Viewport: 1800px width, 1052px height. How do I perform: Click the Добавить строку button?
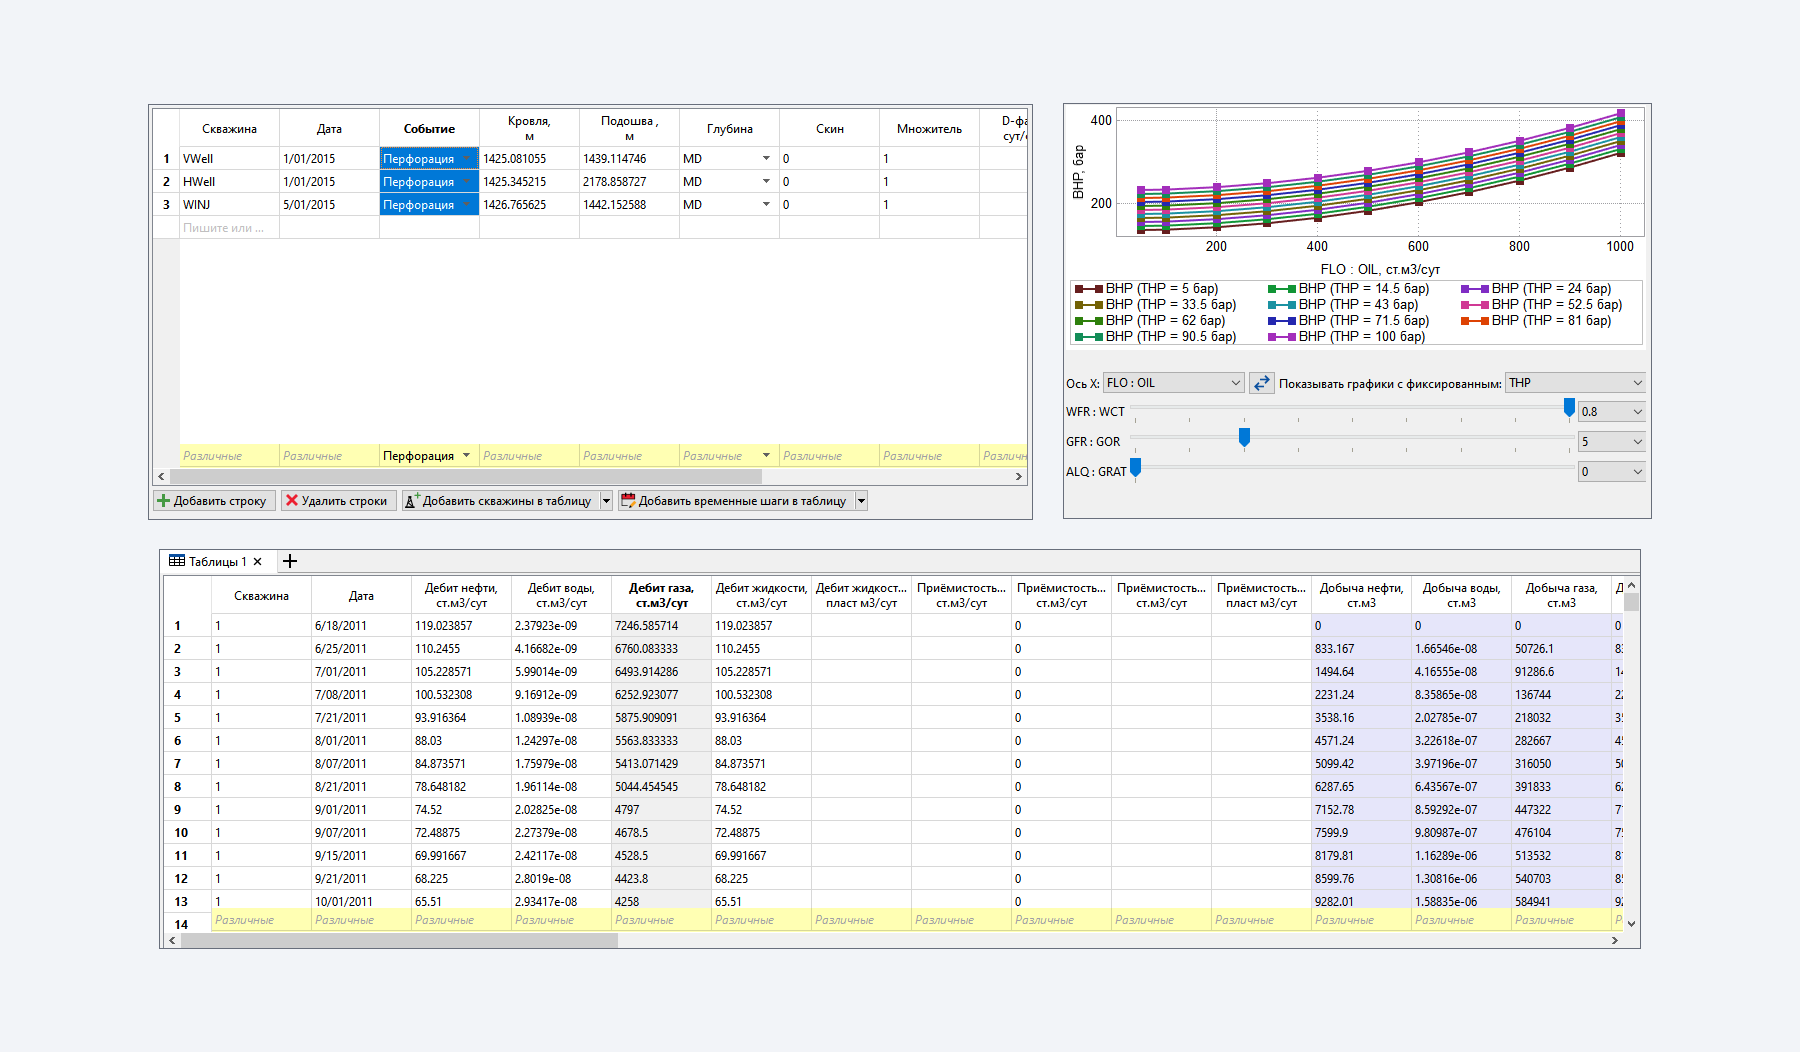pyautogui.click(x=213, y=501)
